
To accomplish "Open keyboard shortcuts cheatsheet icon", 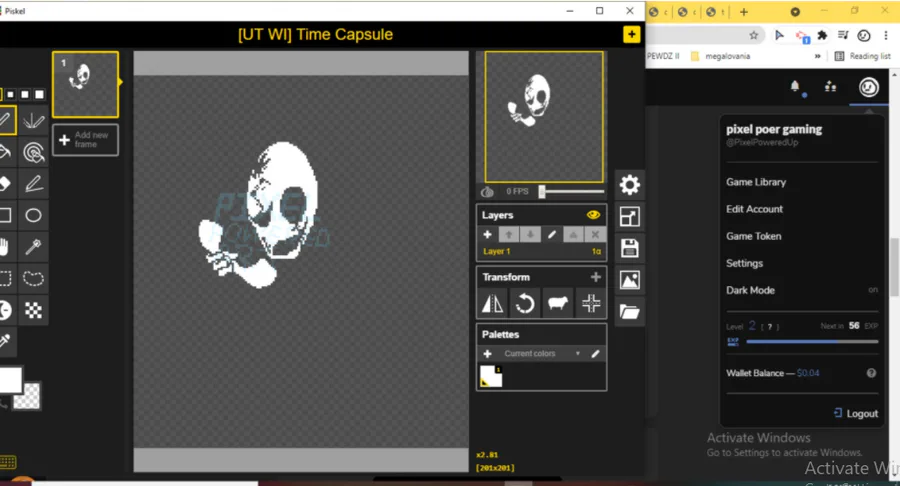I will click(x=8, y=461).
